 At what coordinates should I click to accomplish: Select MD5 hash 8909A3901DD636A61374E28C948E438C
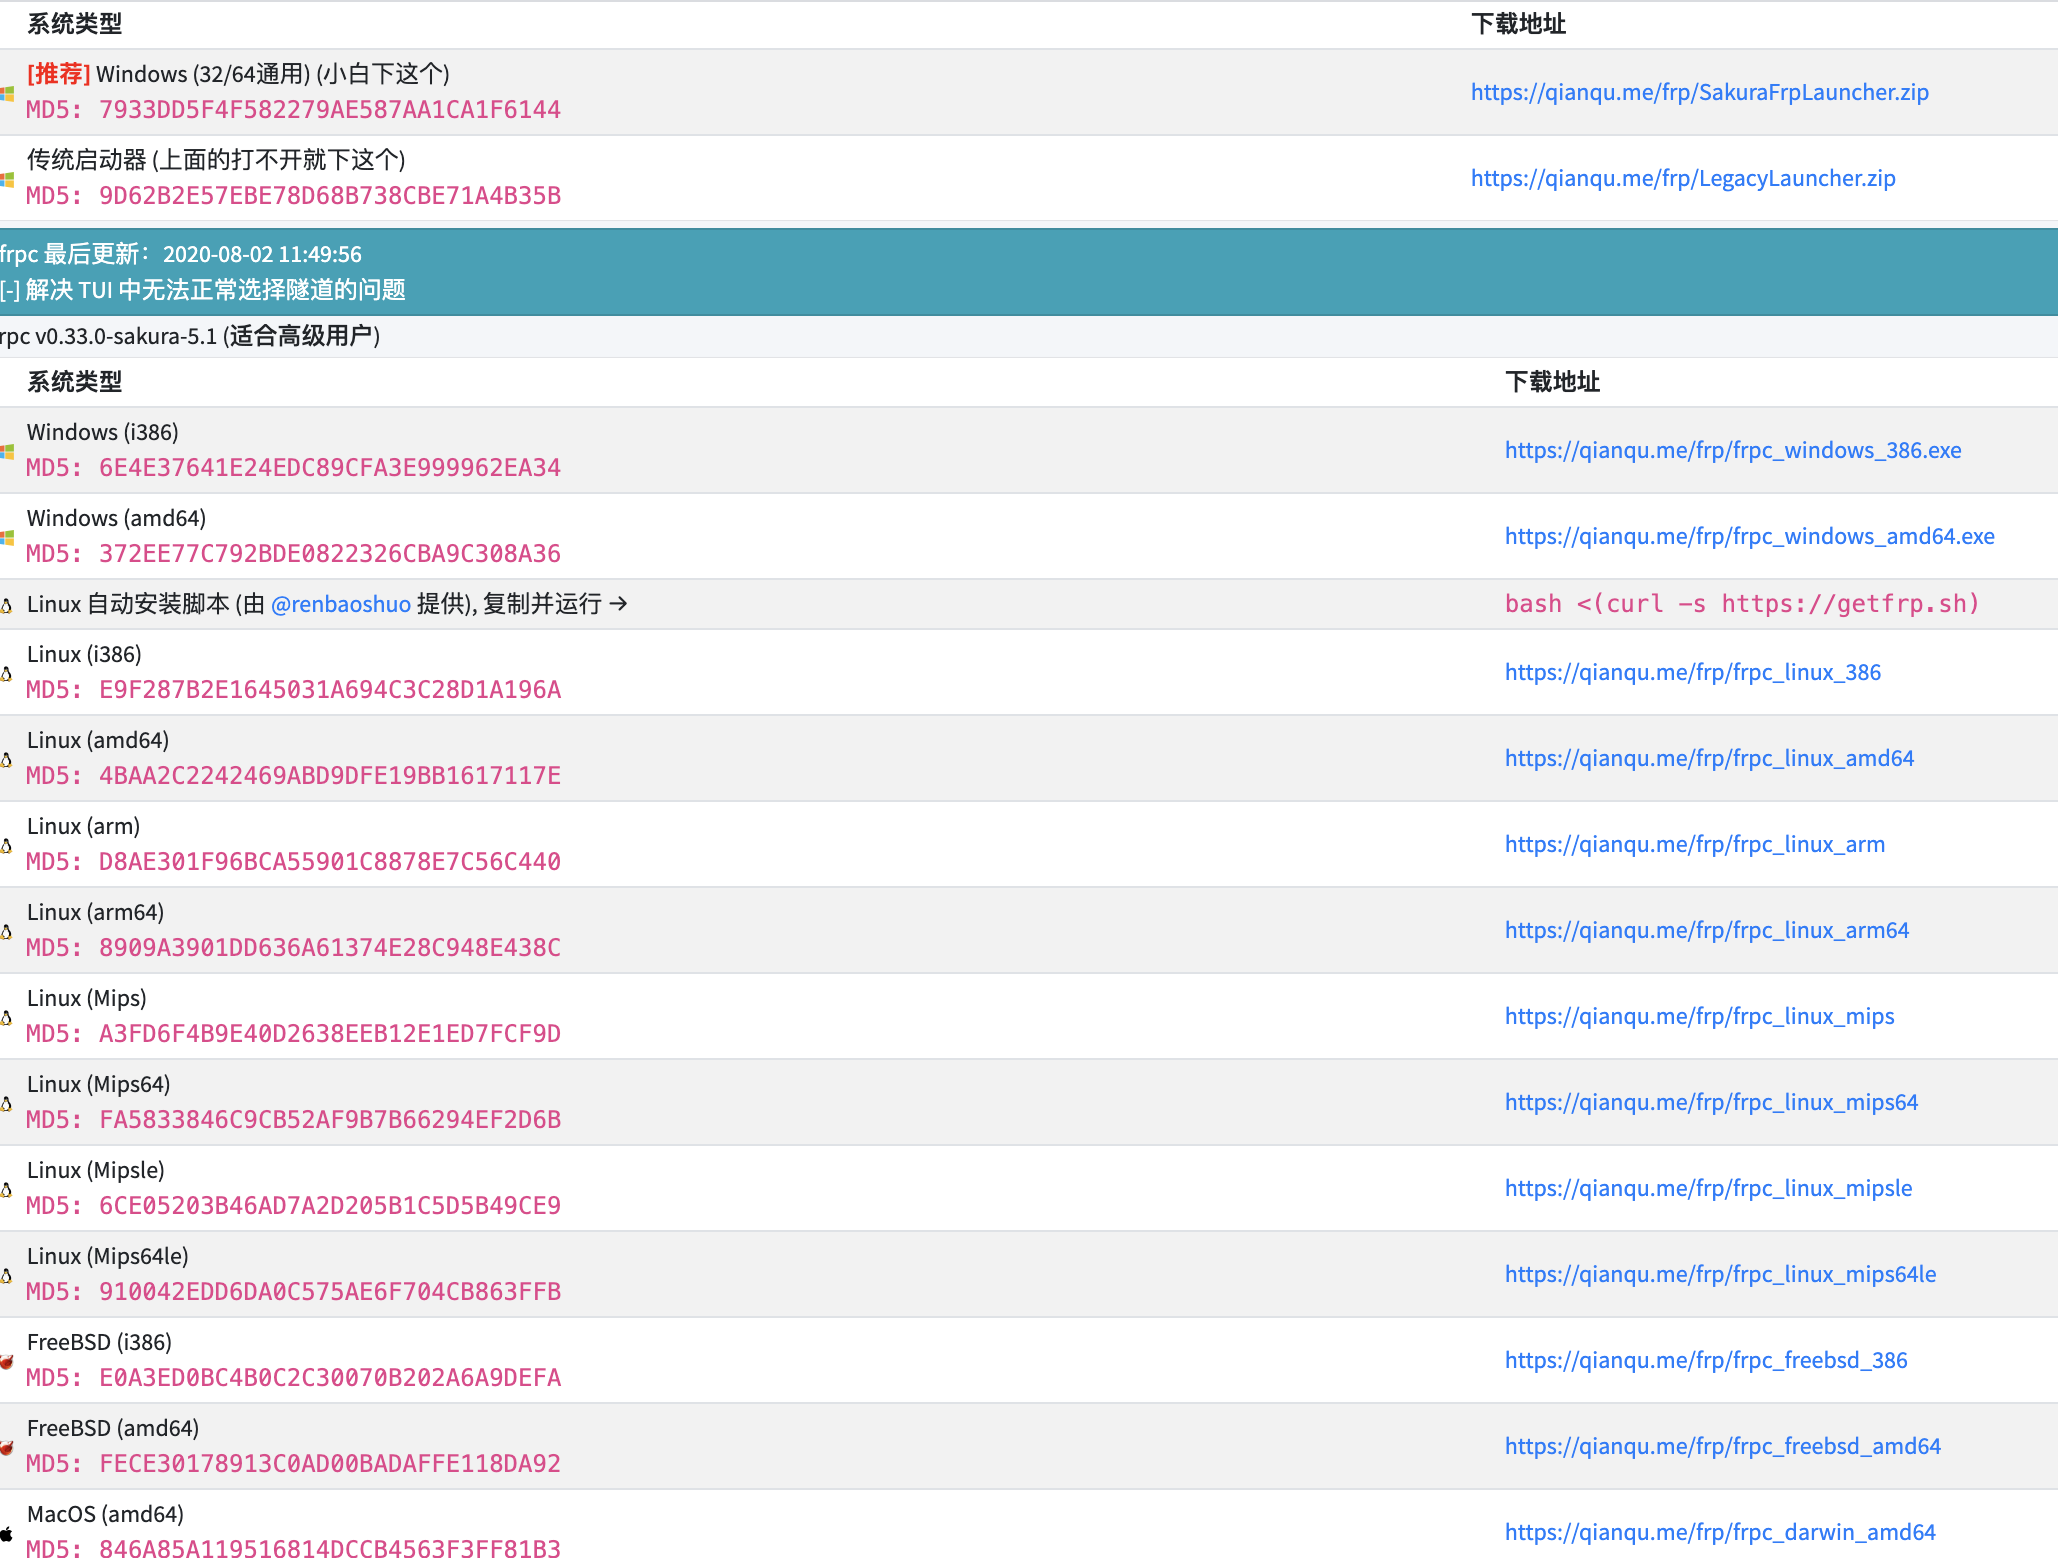(x=330, y=948)
